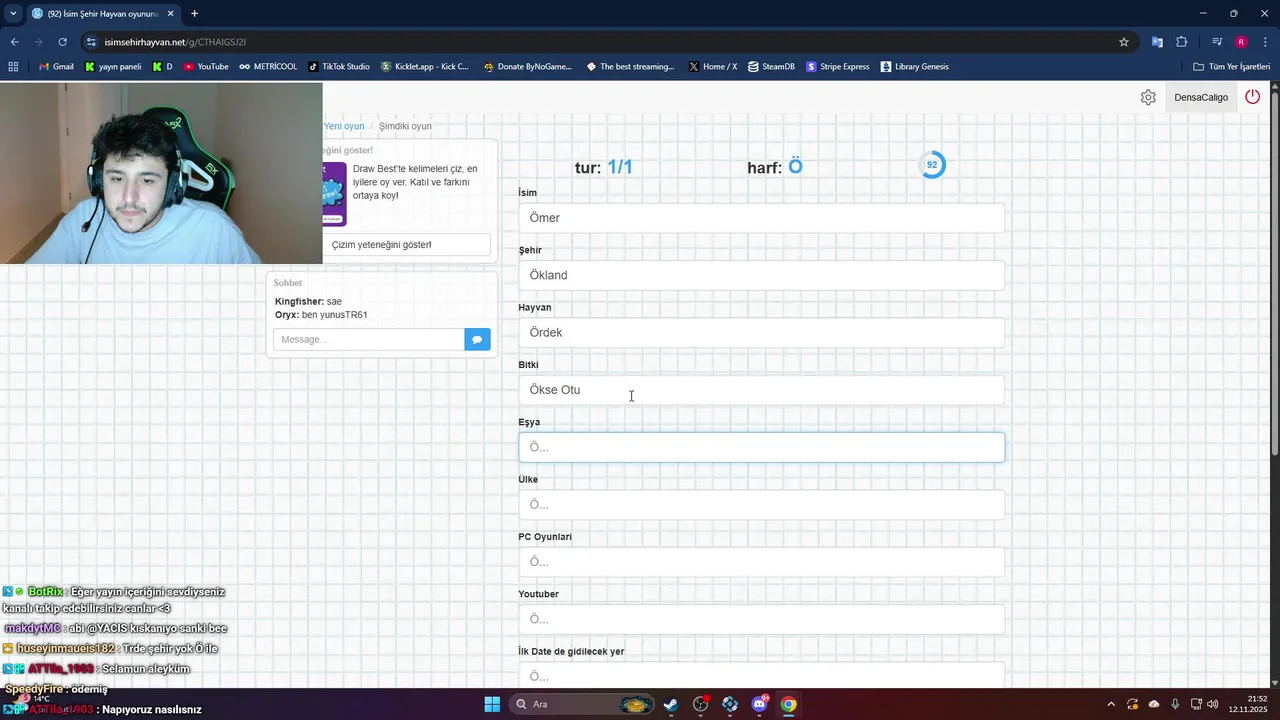Image resolution: width=1280 pixels, height=720 pixels.
Task: Open the apps grid in bookmarks bar
Action: 13,67
